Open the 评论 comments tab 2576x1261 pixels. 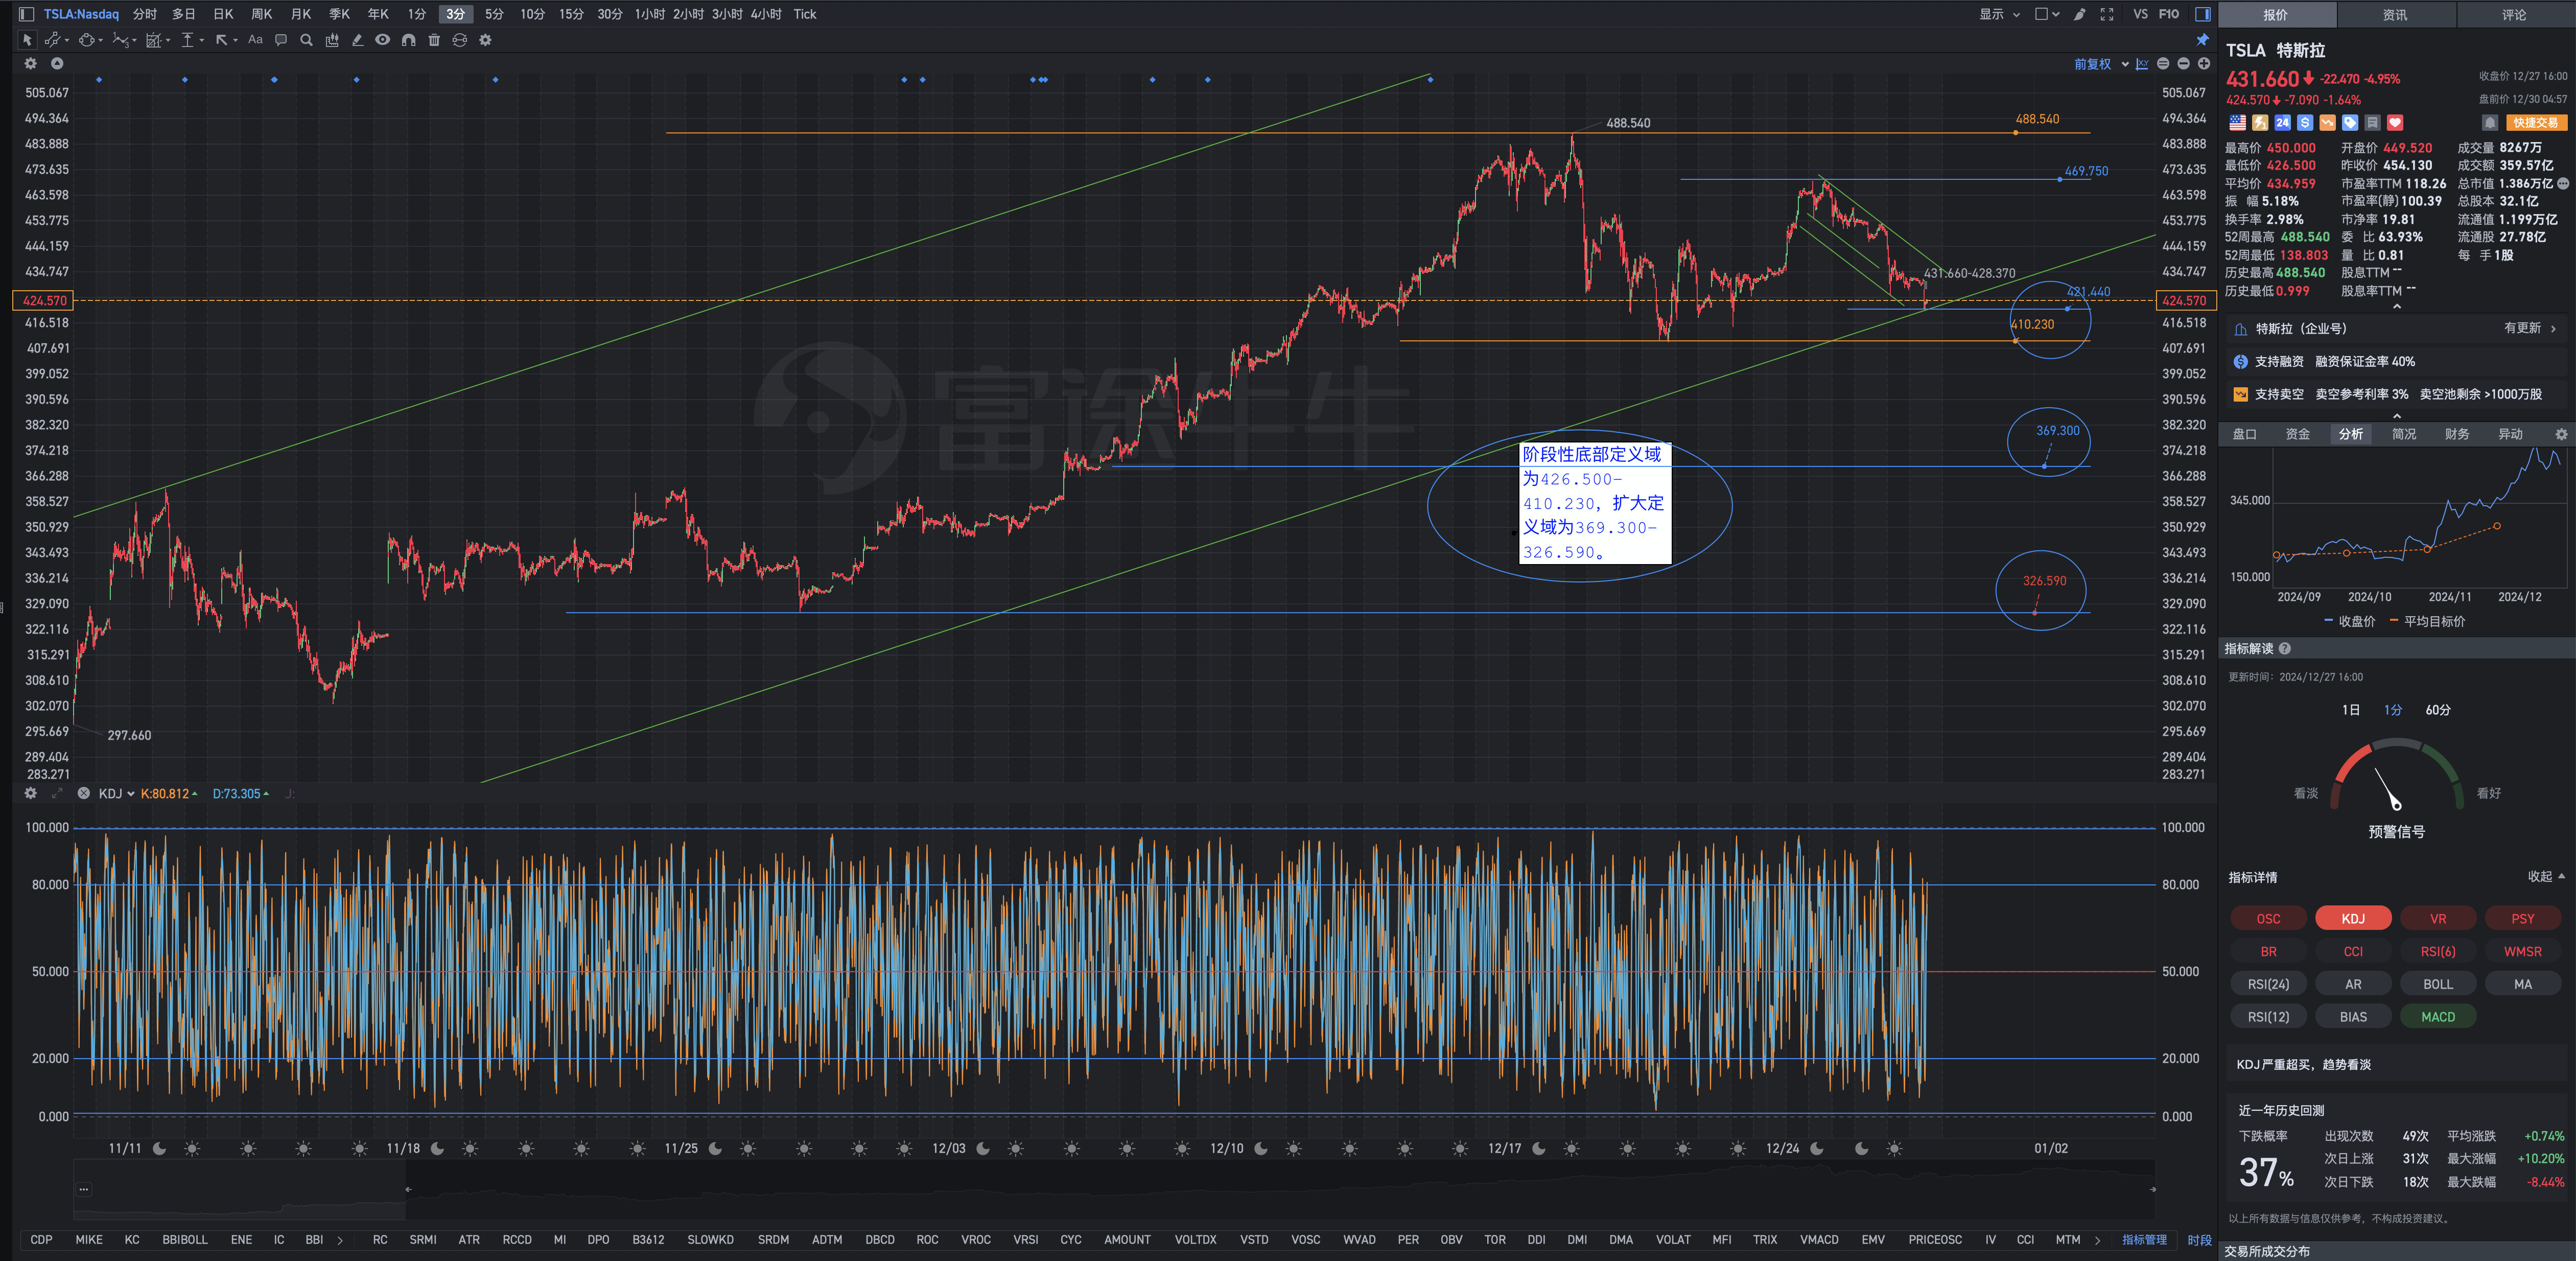pyautogui.click(x=2514, y=14)
